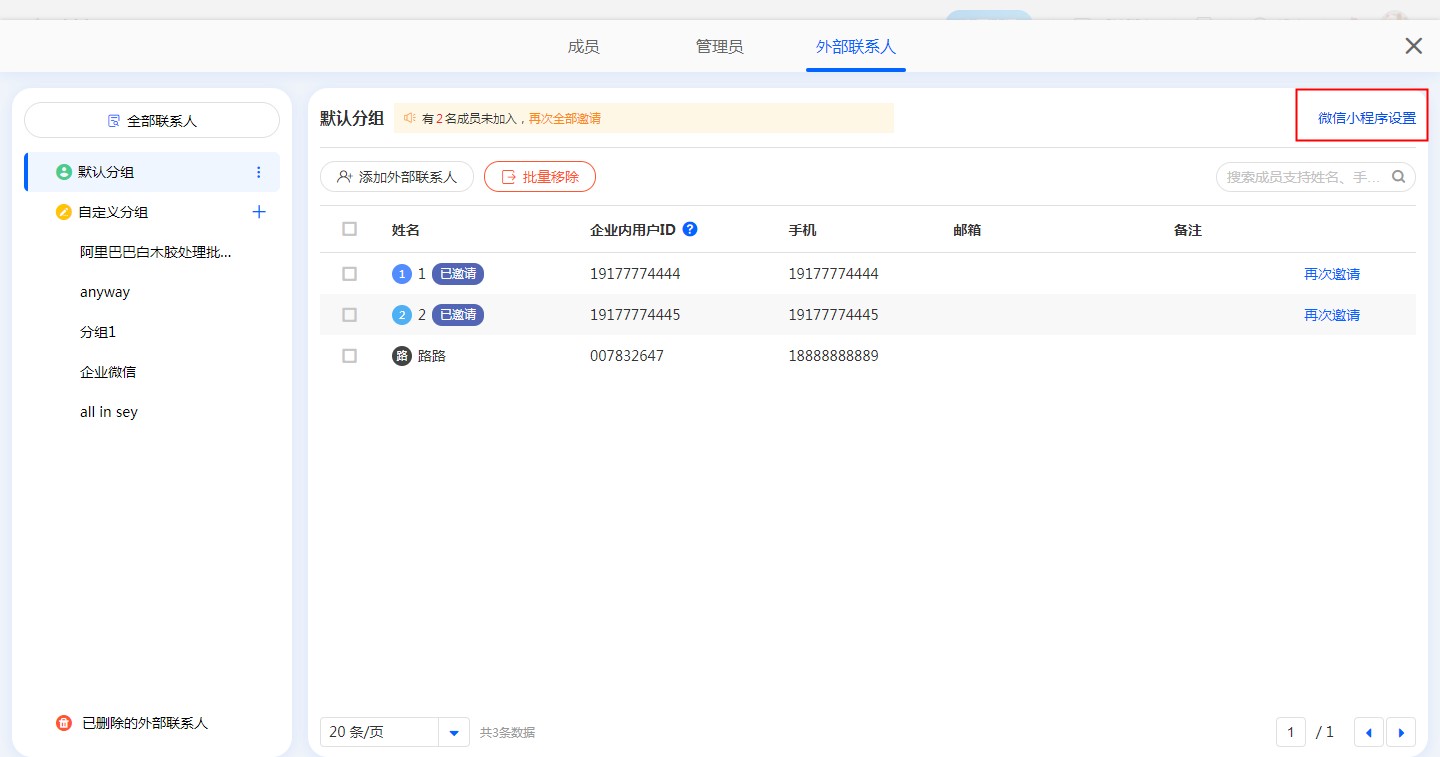Screen dimensions: 1440x757
Task: Click the help icon beside 企业内用户ID
Action: click(690, 229)
